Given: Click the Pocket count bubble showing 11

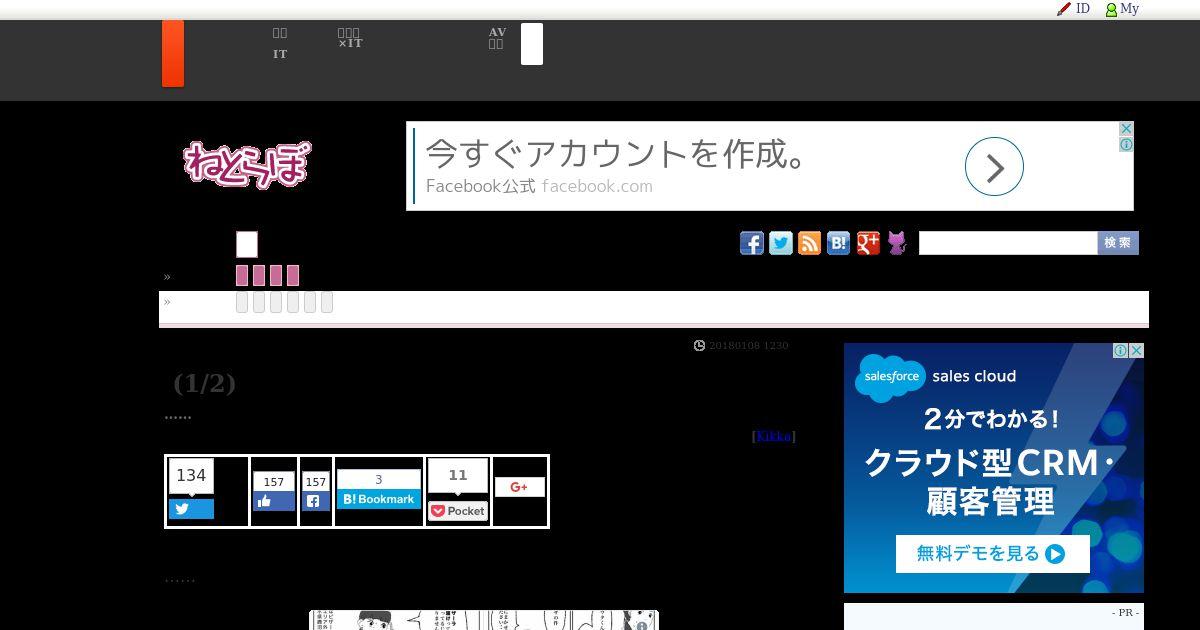Looking at the screenshot, I should point(458,476).
